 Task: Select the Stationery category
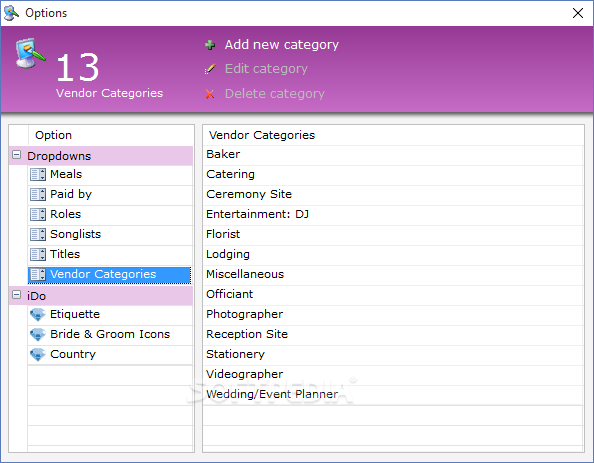click(x=393, y=355)
